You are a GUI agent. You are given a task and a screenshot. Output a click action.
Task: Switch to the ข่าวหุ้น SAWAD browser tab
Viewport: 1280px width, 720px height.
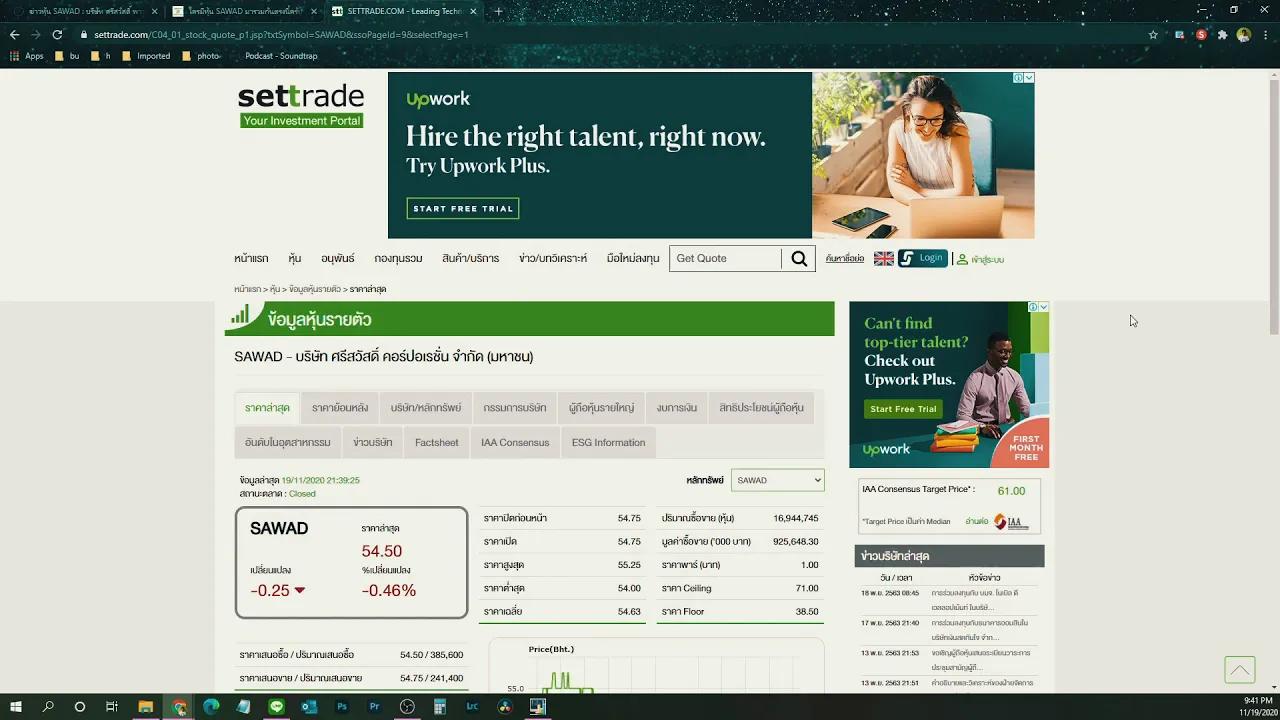tap(82, 11)
